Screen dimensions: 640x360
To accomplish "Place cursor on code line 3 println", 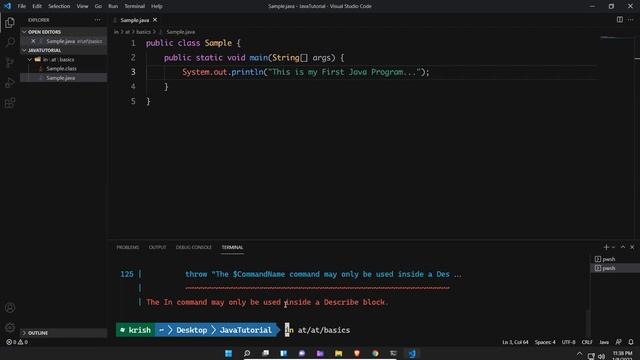I will (x=305, y=72).
